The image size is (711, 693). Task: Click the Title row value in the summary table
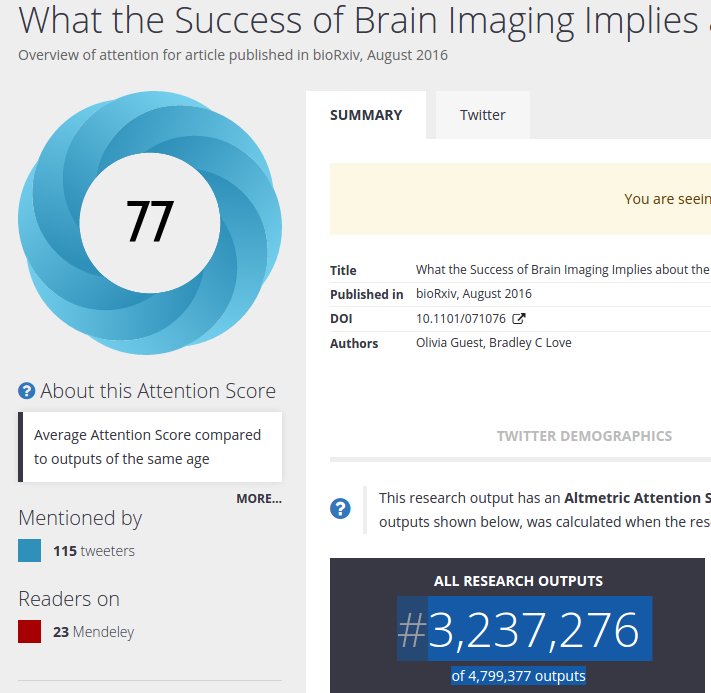(563, 270)
